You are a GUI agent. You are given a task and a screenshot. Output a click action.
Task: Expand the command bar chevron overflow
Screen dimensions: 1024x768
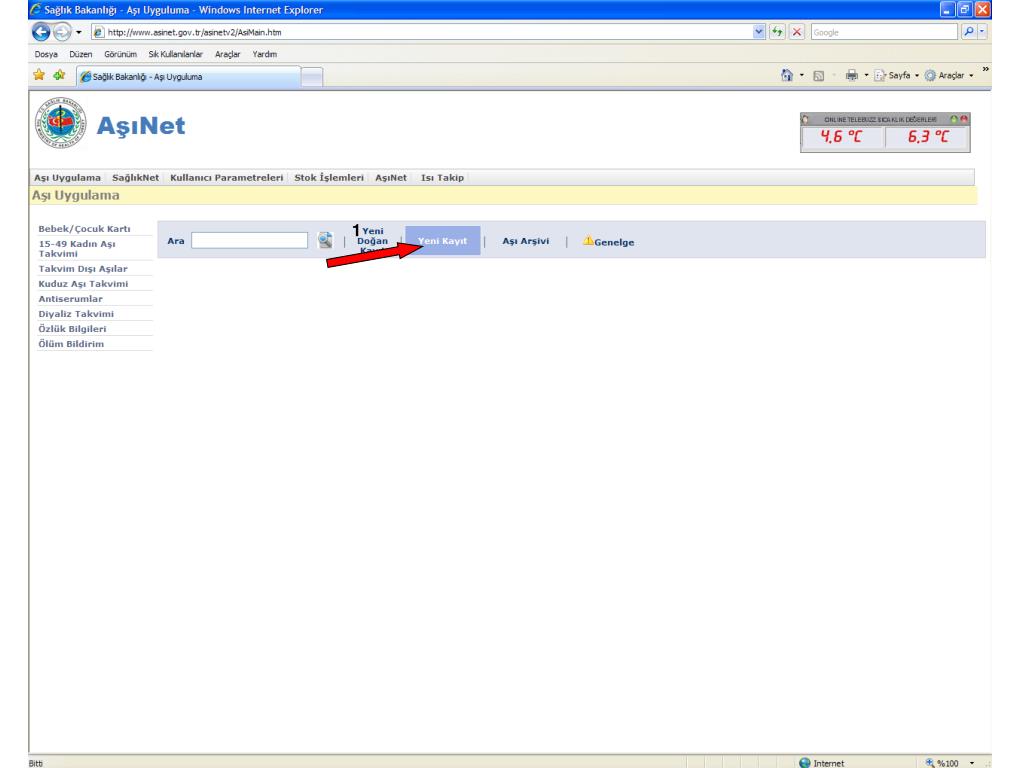click(x=985, y=69)
